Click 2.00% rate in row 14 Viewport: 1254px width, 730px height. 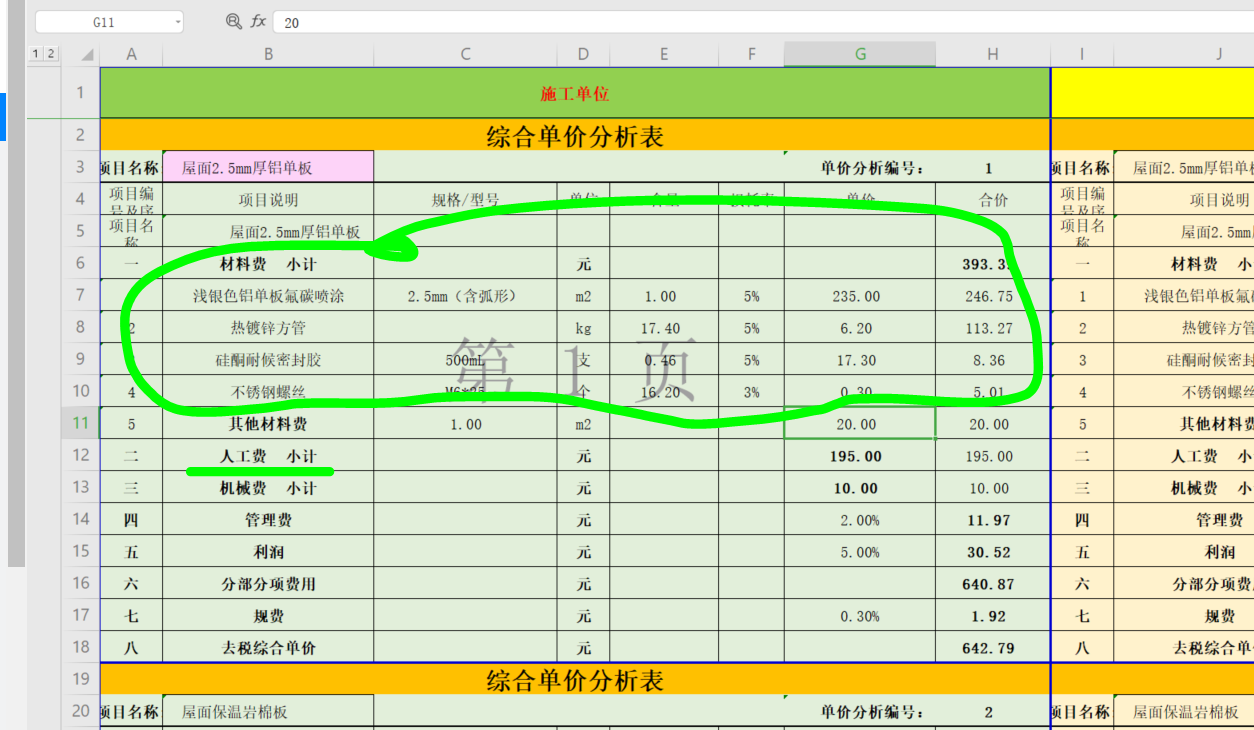(860, 520)
